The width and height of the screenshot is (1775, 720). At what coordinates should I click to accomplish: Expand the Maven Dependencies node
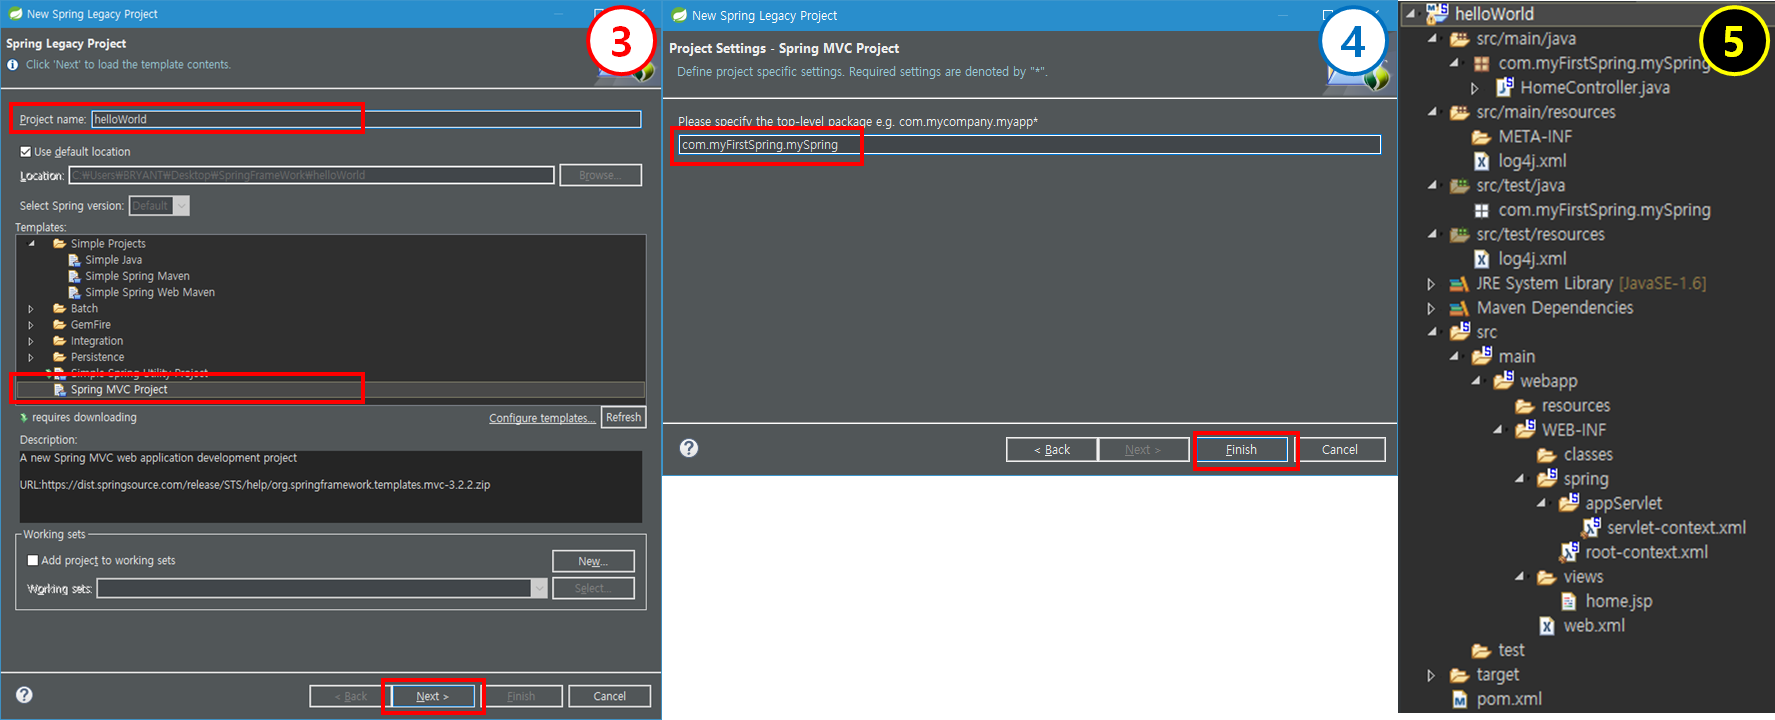(1431, 308)
